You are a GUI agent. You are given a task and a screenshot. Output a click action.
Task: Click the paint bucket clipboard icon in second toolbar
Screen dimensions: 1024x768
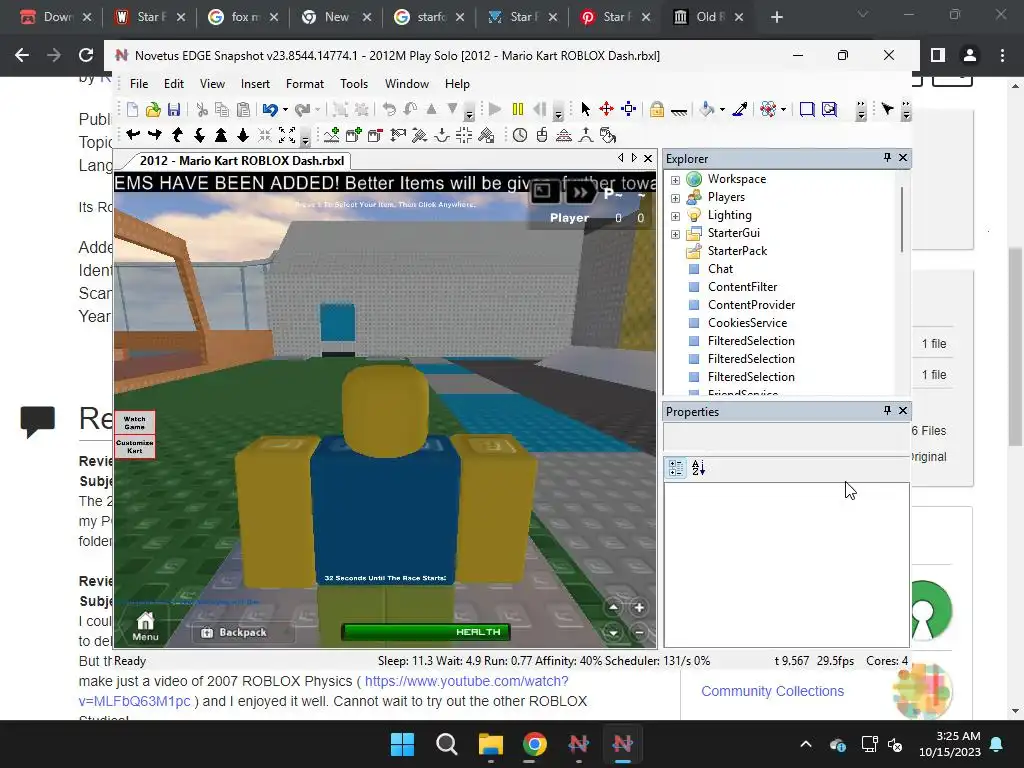point(608,135)
